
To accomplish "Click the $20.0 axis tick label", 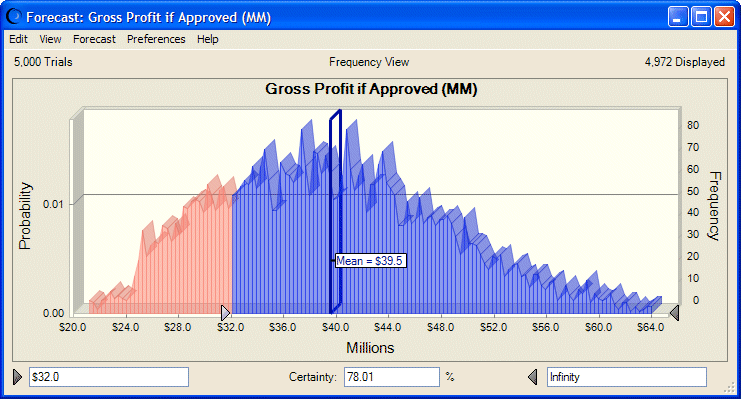I will pos(73,327).
